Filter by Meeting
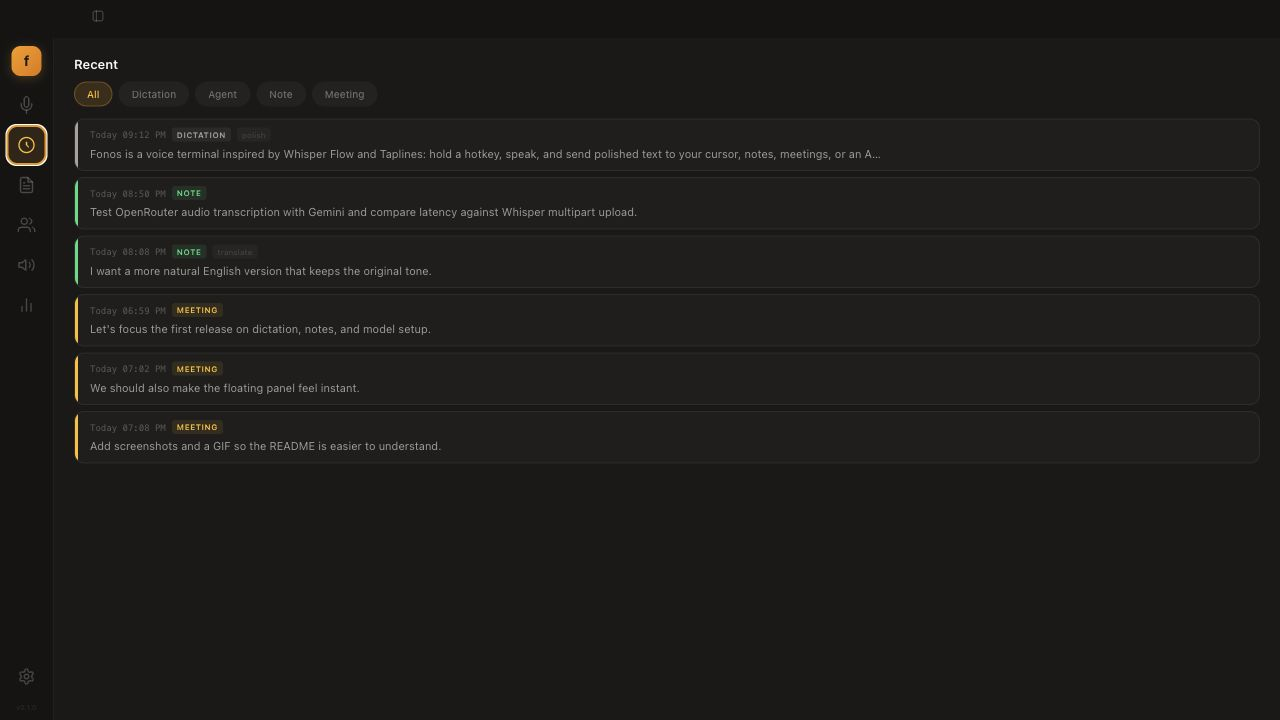This screenshot has height=720, width=1280. (x=344, y=94)
